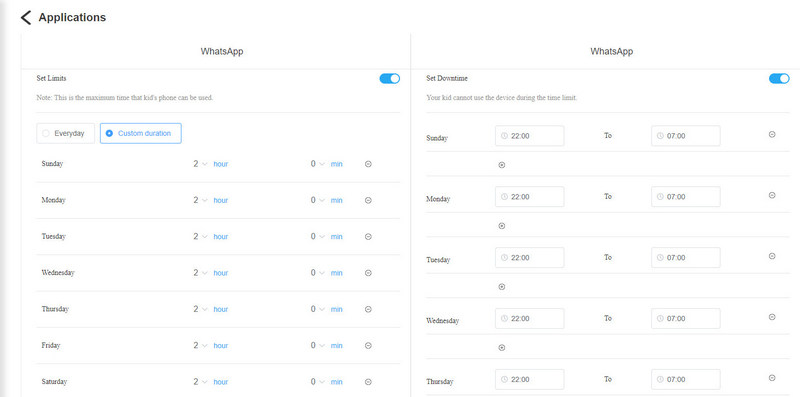Viewport: 800px width, 397px height.
Task: Open Sunday minutes dropdown
Action: pos(317,164)
